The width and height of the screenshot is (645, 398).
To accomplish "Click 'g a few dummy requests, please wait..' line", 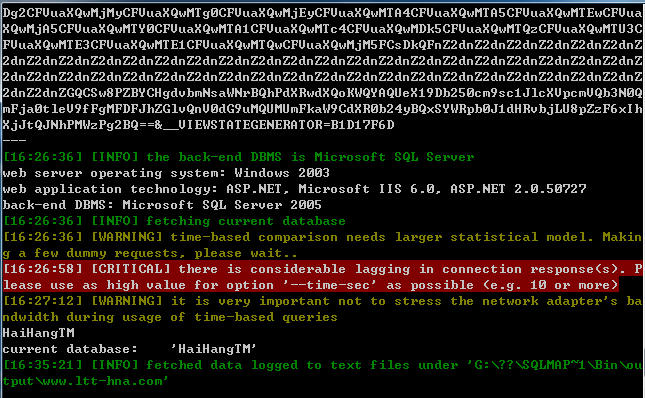I will click(x=150, y=253).
